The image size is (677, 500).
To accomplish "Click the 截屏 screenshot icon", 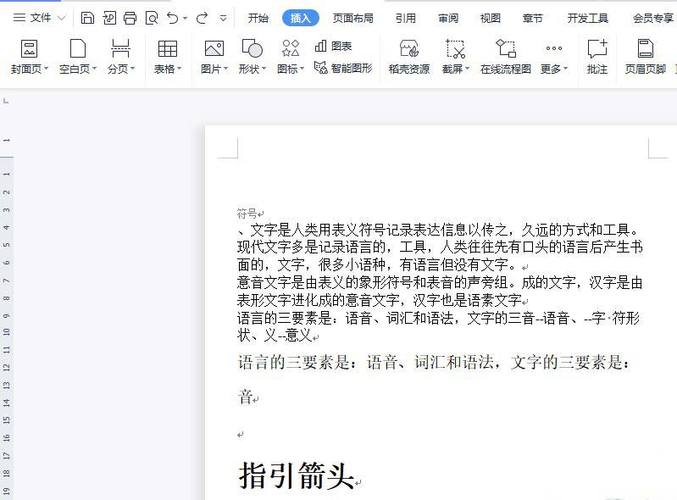I will [x=456, y=49].
